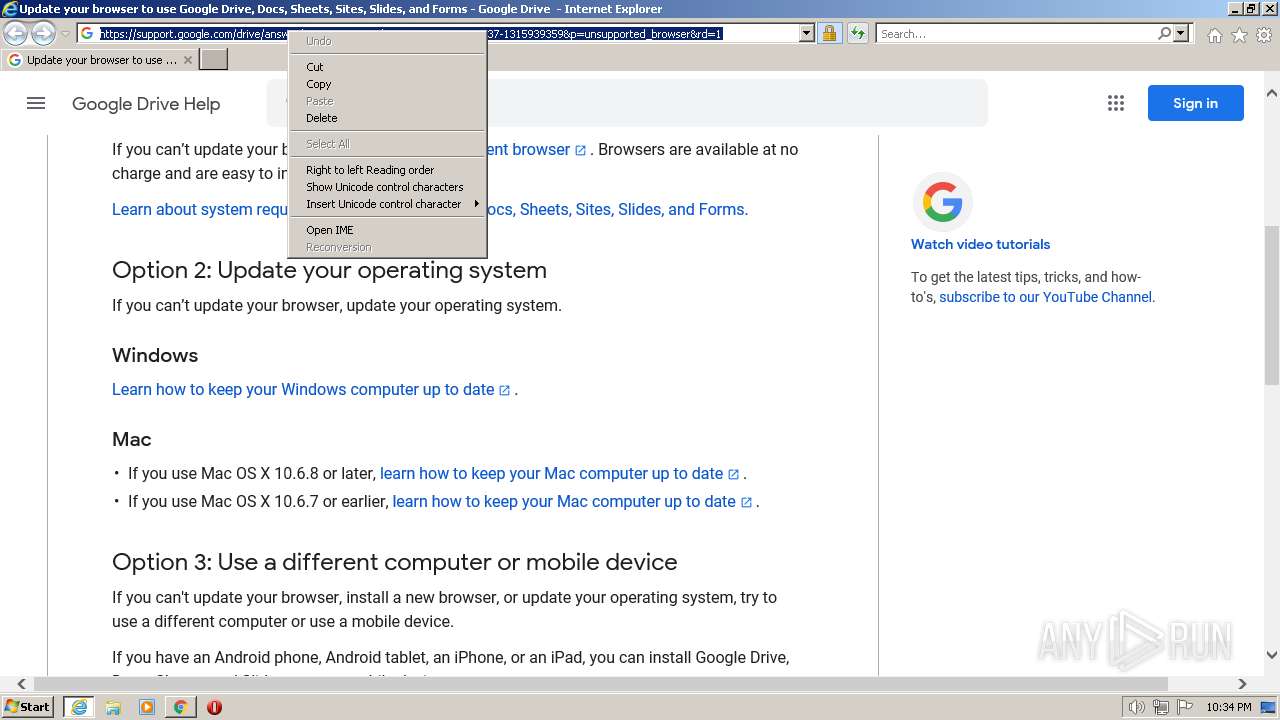
Task: Expand the address bar dropdown arrow
Action: coord(807,34)
